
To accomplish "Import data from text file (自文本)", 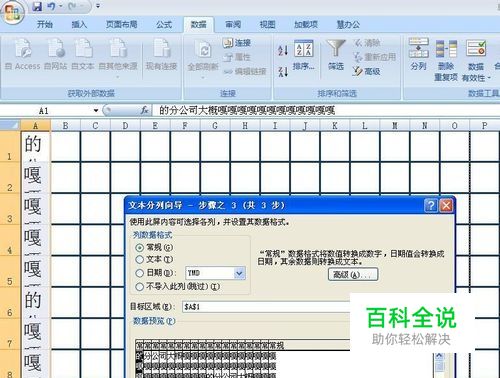I will click(x=83, y=54).
